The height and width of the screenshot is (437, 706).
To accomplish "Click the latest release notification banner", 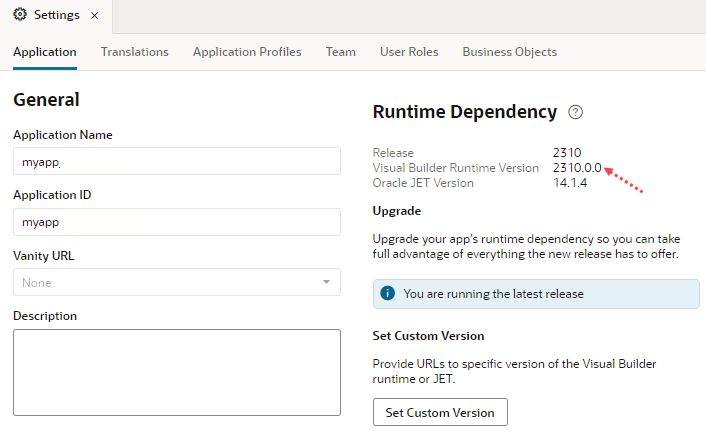I will [536, 294].
